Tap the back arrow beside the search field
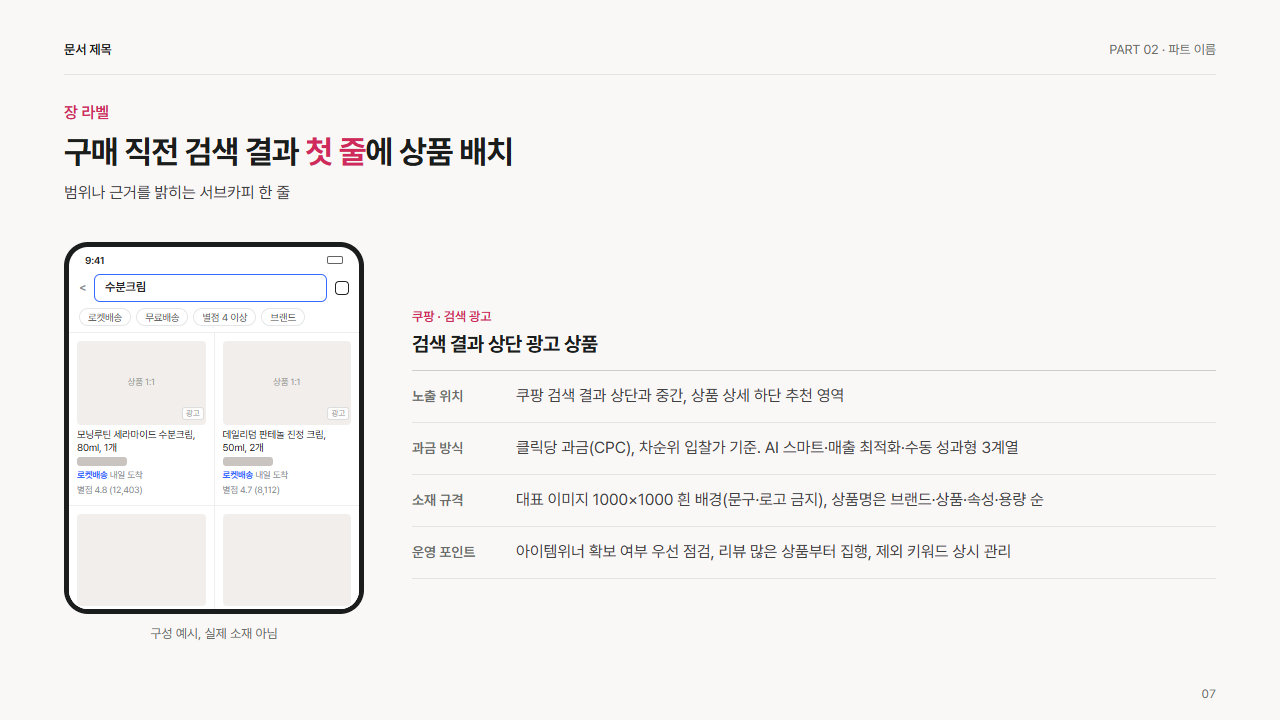 coord(82,288)
